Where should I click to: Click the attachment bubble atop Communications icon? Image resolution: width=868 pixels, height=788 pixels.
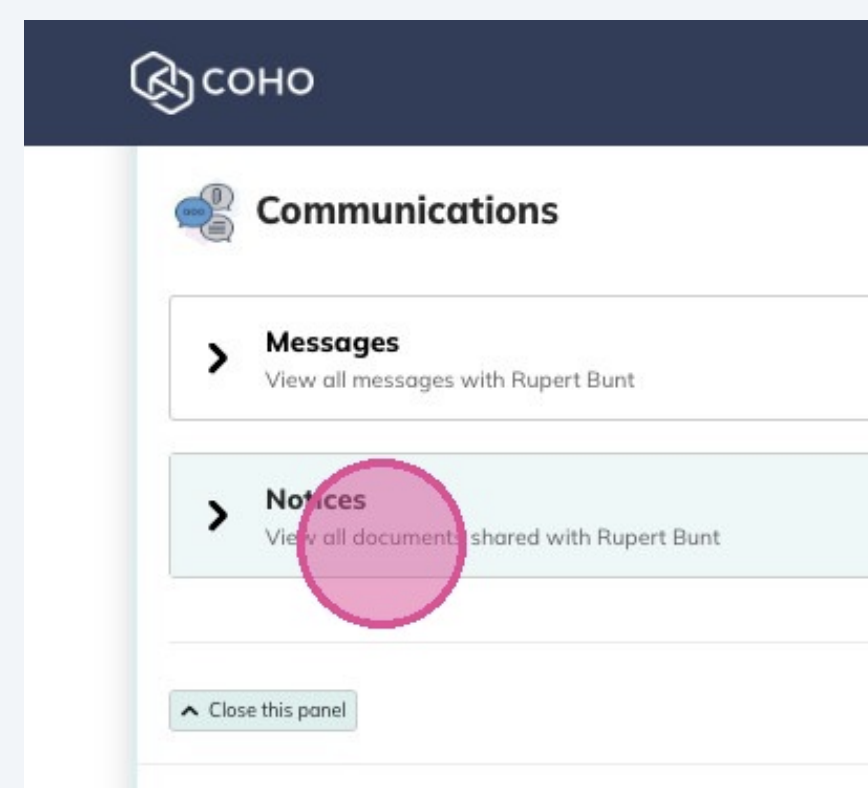point(220,195)
